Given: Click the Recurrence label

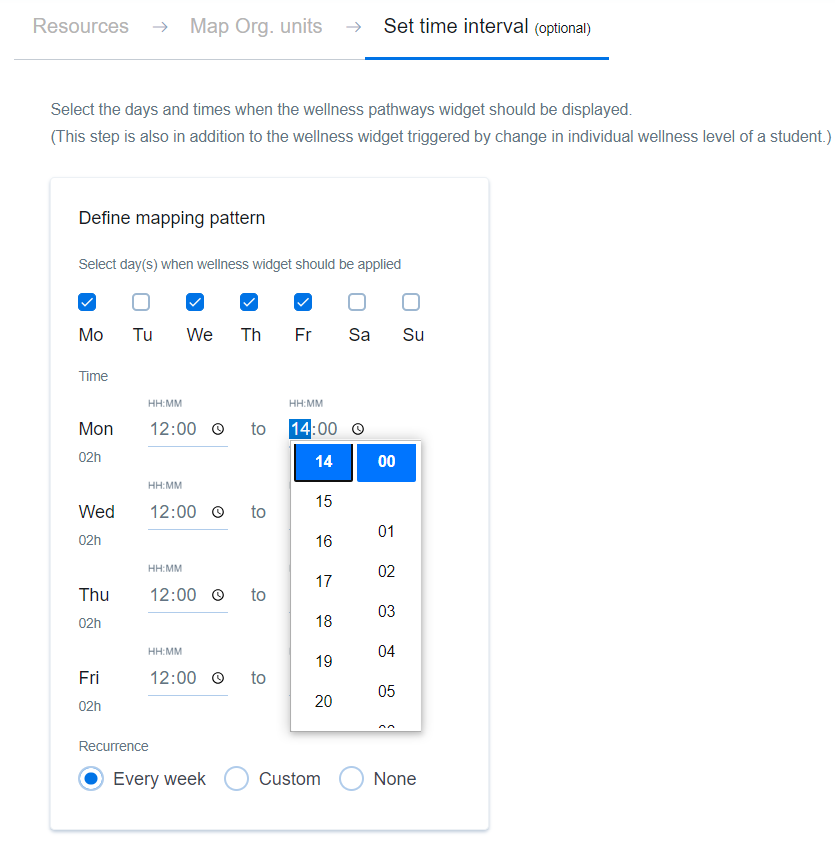Looking at the screenshot, I should click(114, 746).
